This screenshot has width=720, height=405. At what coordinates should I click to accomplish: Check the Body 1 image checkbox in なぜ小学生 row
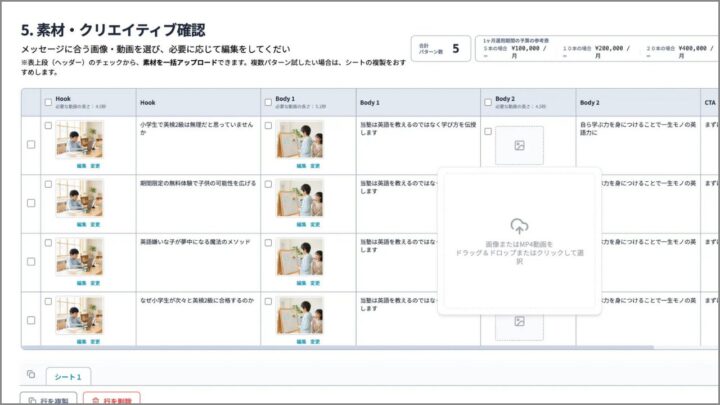(268, 302)
